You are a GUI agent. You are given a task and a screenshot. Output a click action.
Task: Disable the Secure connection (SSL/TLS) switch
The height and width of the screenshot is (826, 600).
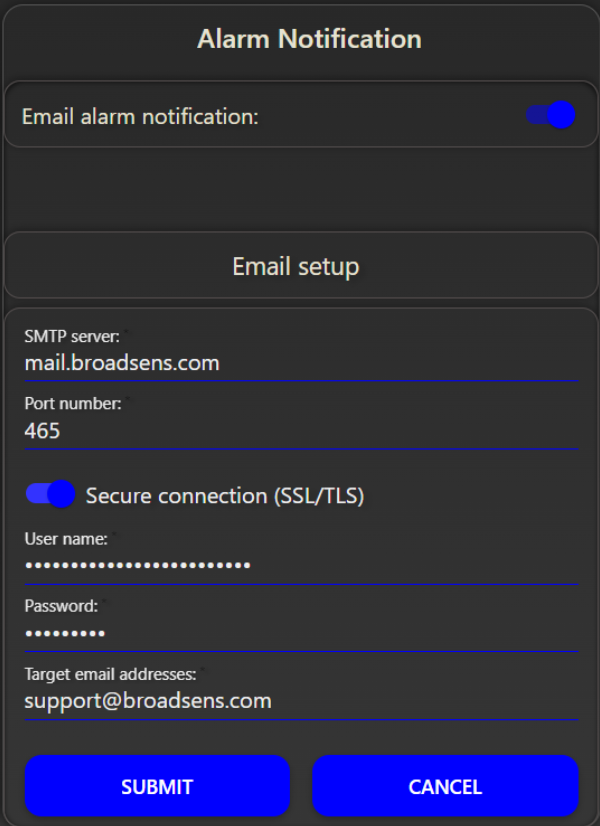click(x=50, y=494)
